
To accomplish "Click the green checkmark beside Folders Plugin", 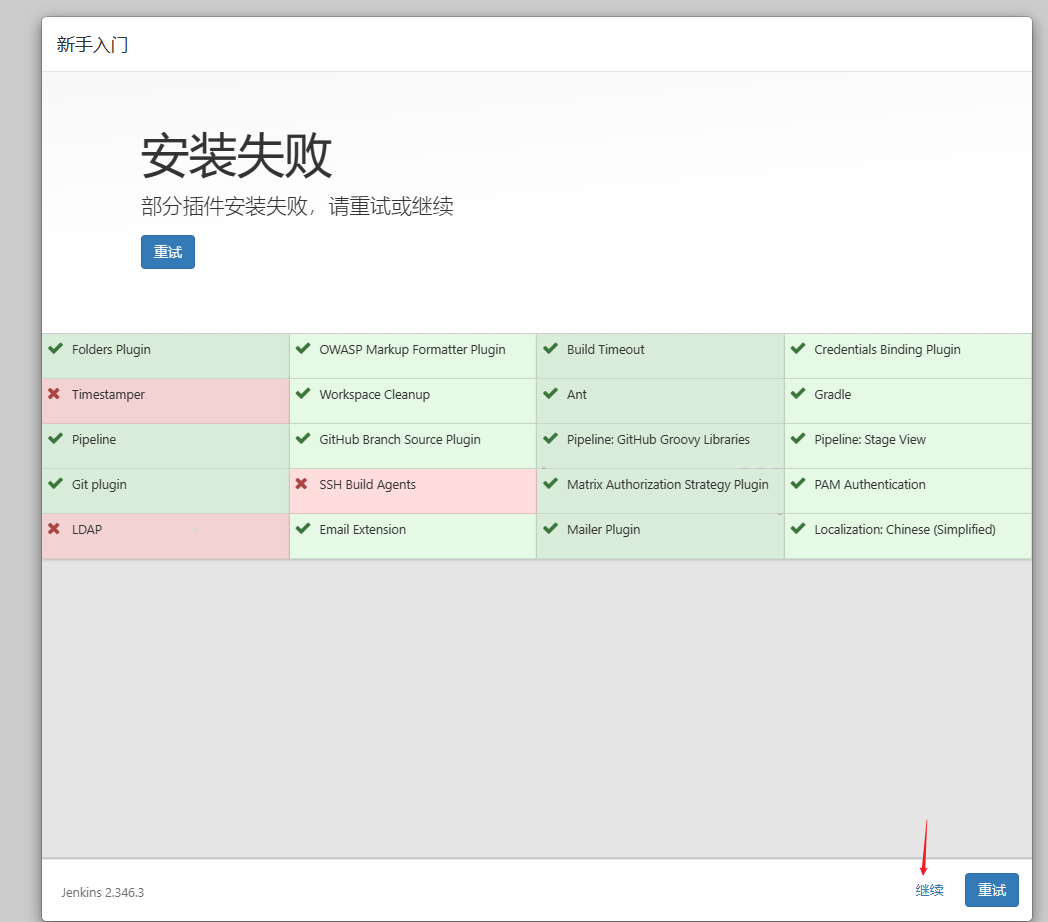I will [x=55, y=350].
